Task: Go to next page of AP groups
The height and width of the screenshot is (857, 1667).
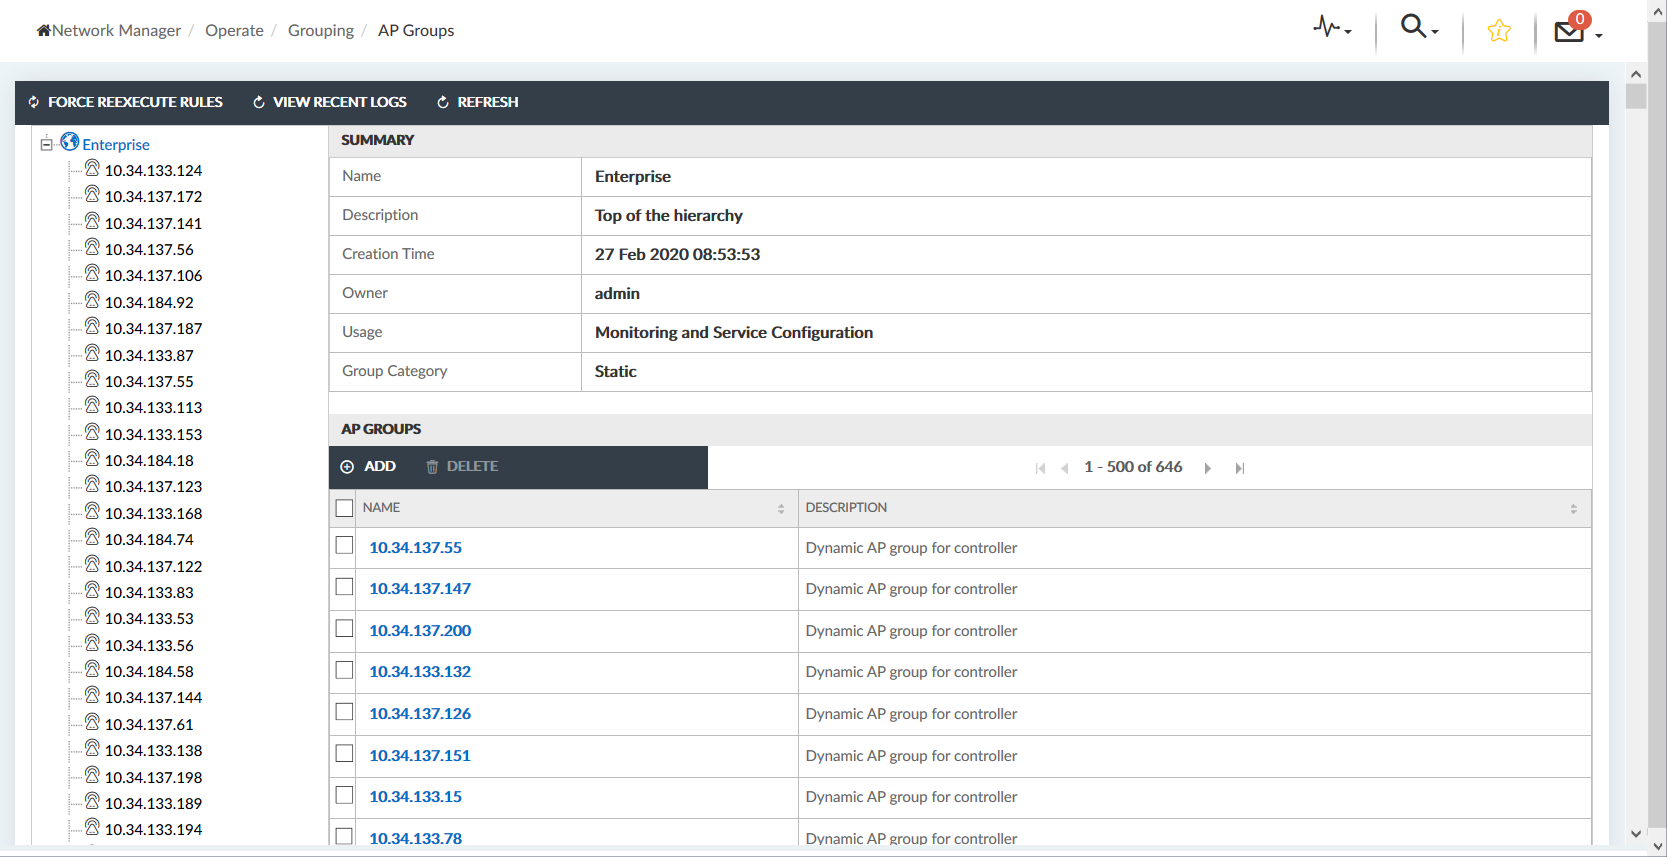Action: coord(1208,468)
